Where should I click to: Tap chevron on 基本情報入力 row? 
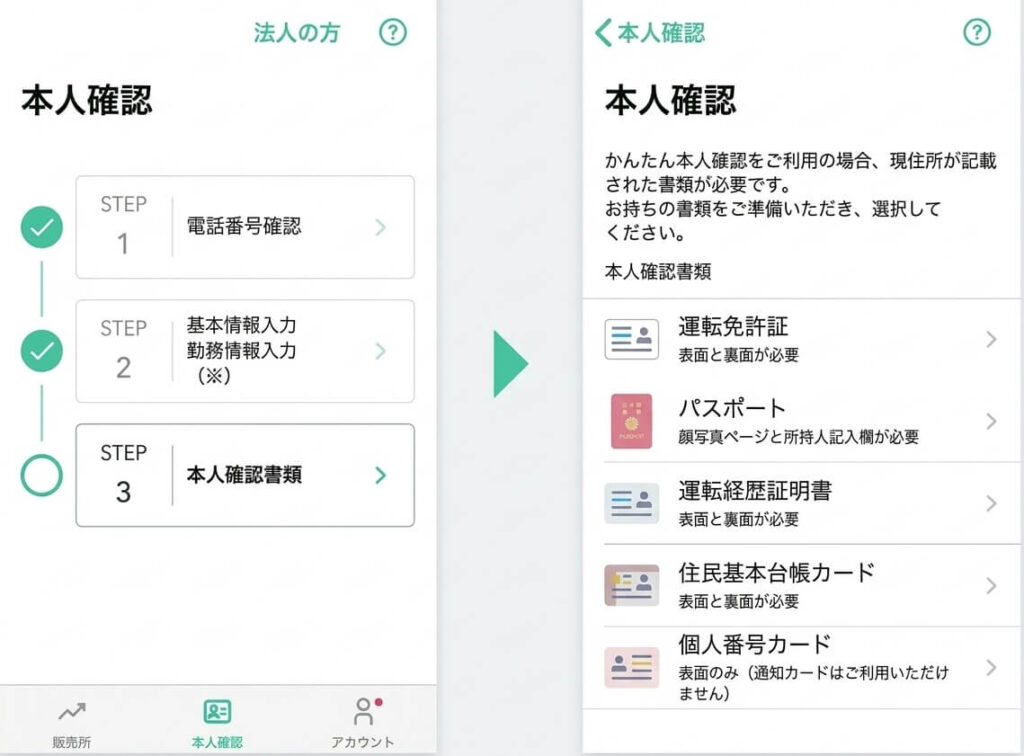tap(381, 351)
